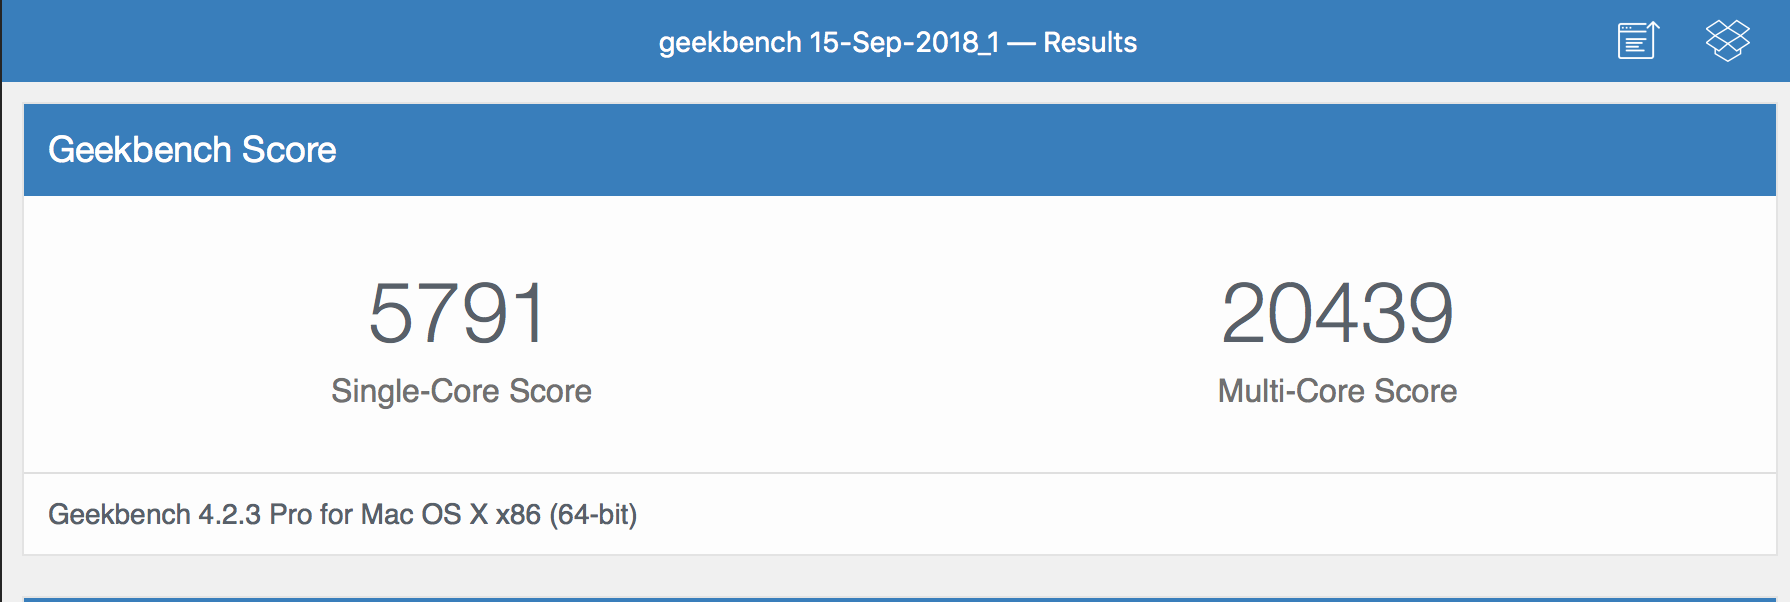Viewport: 1790px width, 602px height.
Task: Click the multi-core score value 20439
Action: pos(1337,313)
